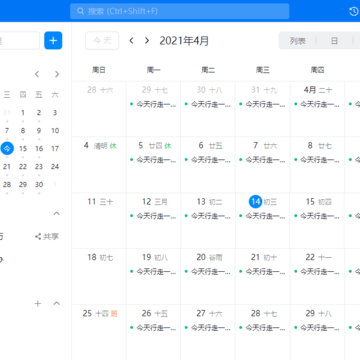Mini calendar next month arrow
Screen dimensions: 360x360
click(57, 74)
